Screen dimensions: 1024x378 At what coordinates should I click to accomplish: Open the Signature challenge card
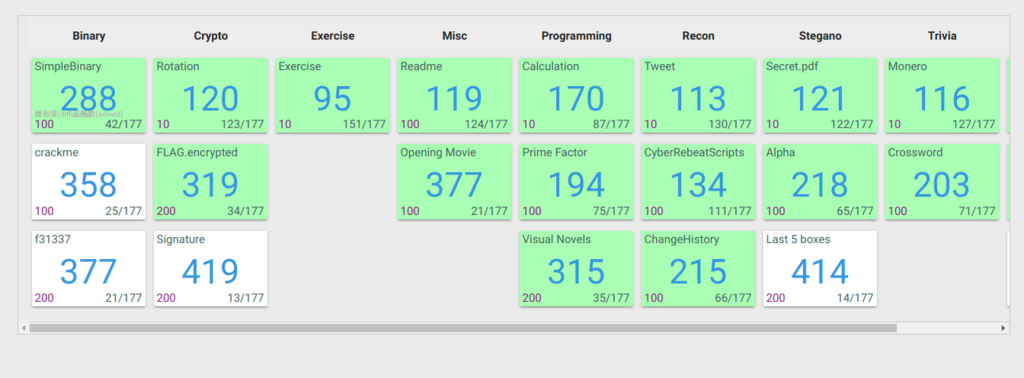click(211, 268)
